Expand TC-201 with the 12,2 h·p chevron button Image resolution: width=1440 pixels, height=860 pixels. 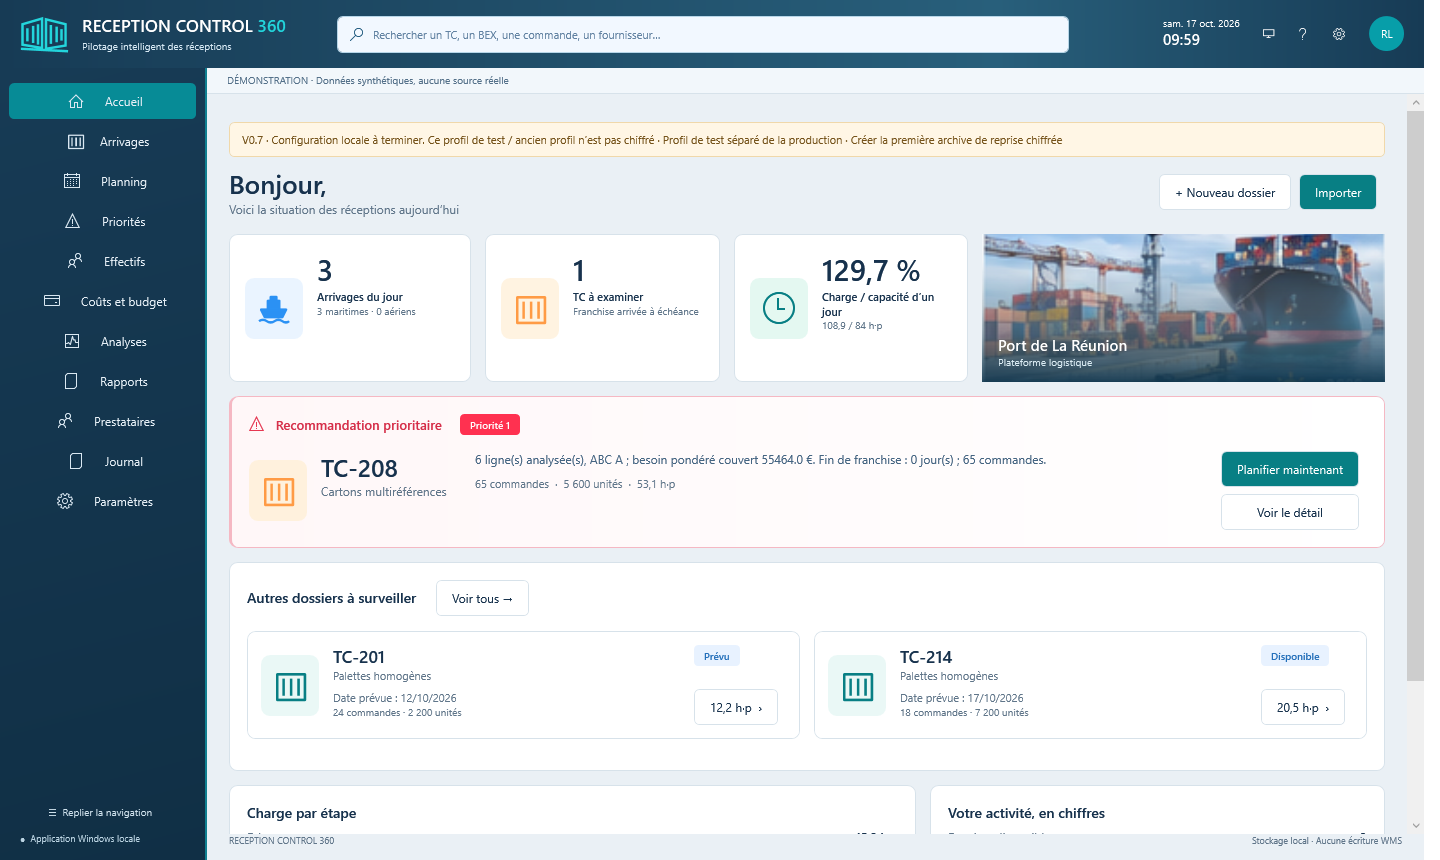[x=736, y=707]
